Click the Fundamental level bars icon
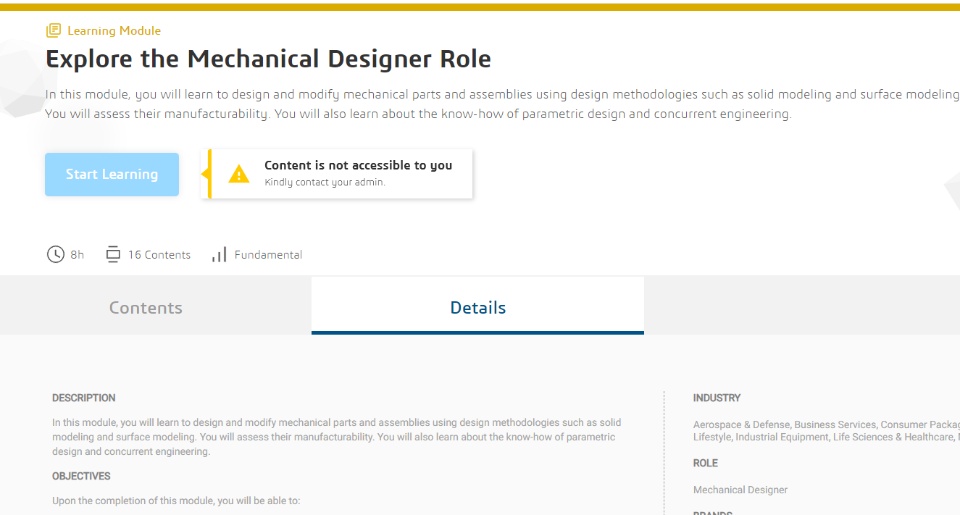960x515 pixels. (219, 255)
